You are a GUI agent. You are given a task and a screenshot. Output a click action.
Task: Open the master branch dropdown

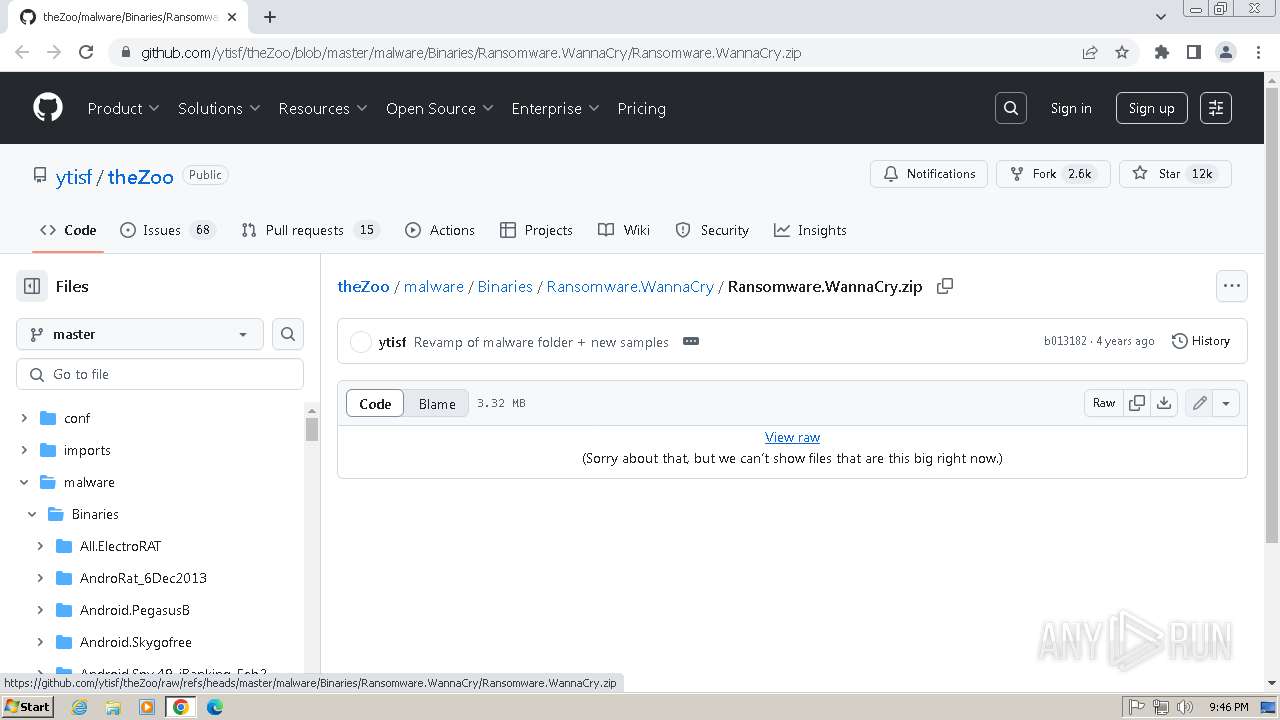(140, 334)
